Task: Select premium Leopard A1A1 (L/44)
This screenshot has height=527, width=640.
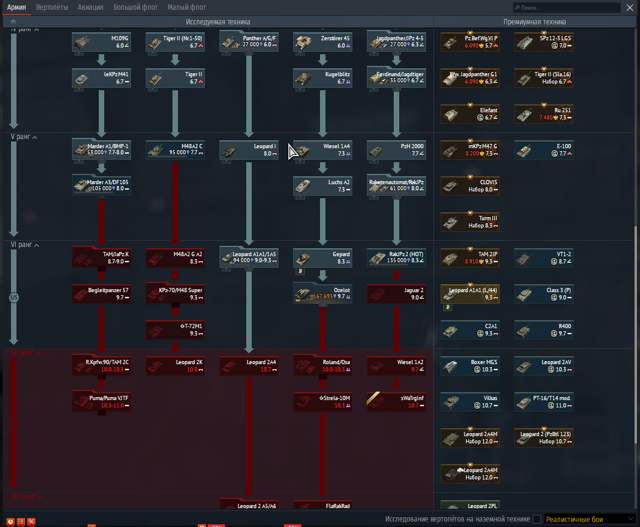Action: click(470, 294)
